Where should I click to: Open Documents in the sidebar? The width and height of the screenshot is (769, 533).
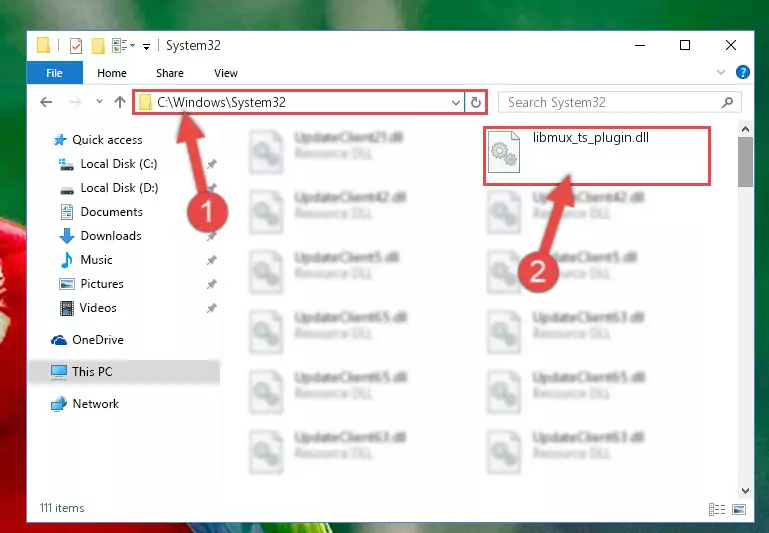point(111,212)
